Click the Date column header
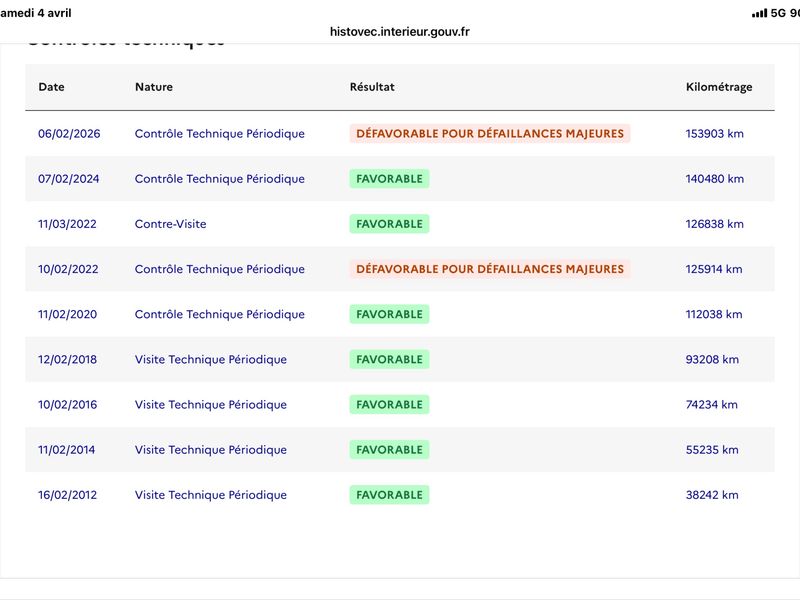 pos(51,87)
